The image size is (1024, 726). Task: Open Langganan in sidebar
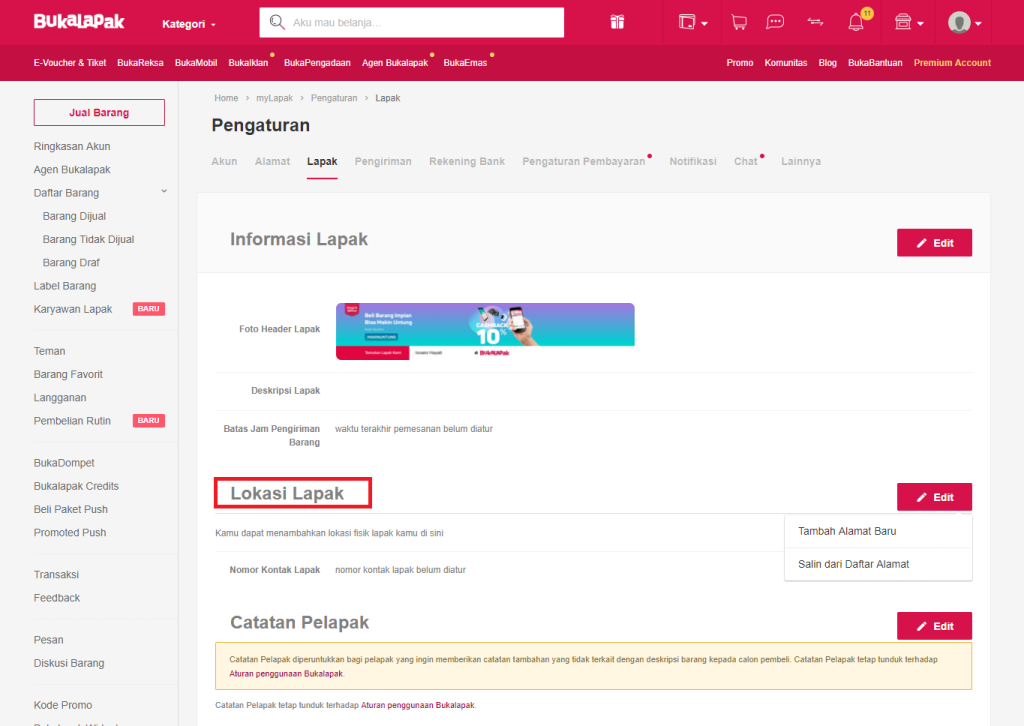pos(60,398)
